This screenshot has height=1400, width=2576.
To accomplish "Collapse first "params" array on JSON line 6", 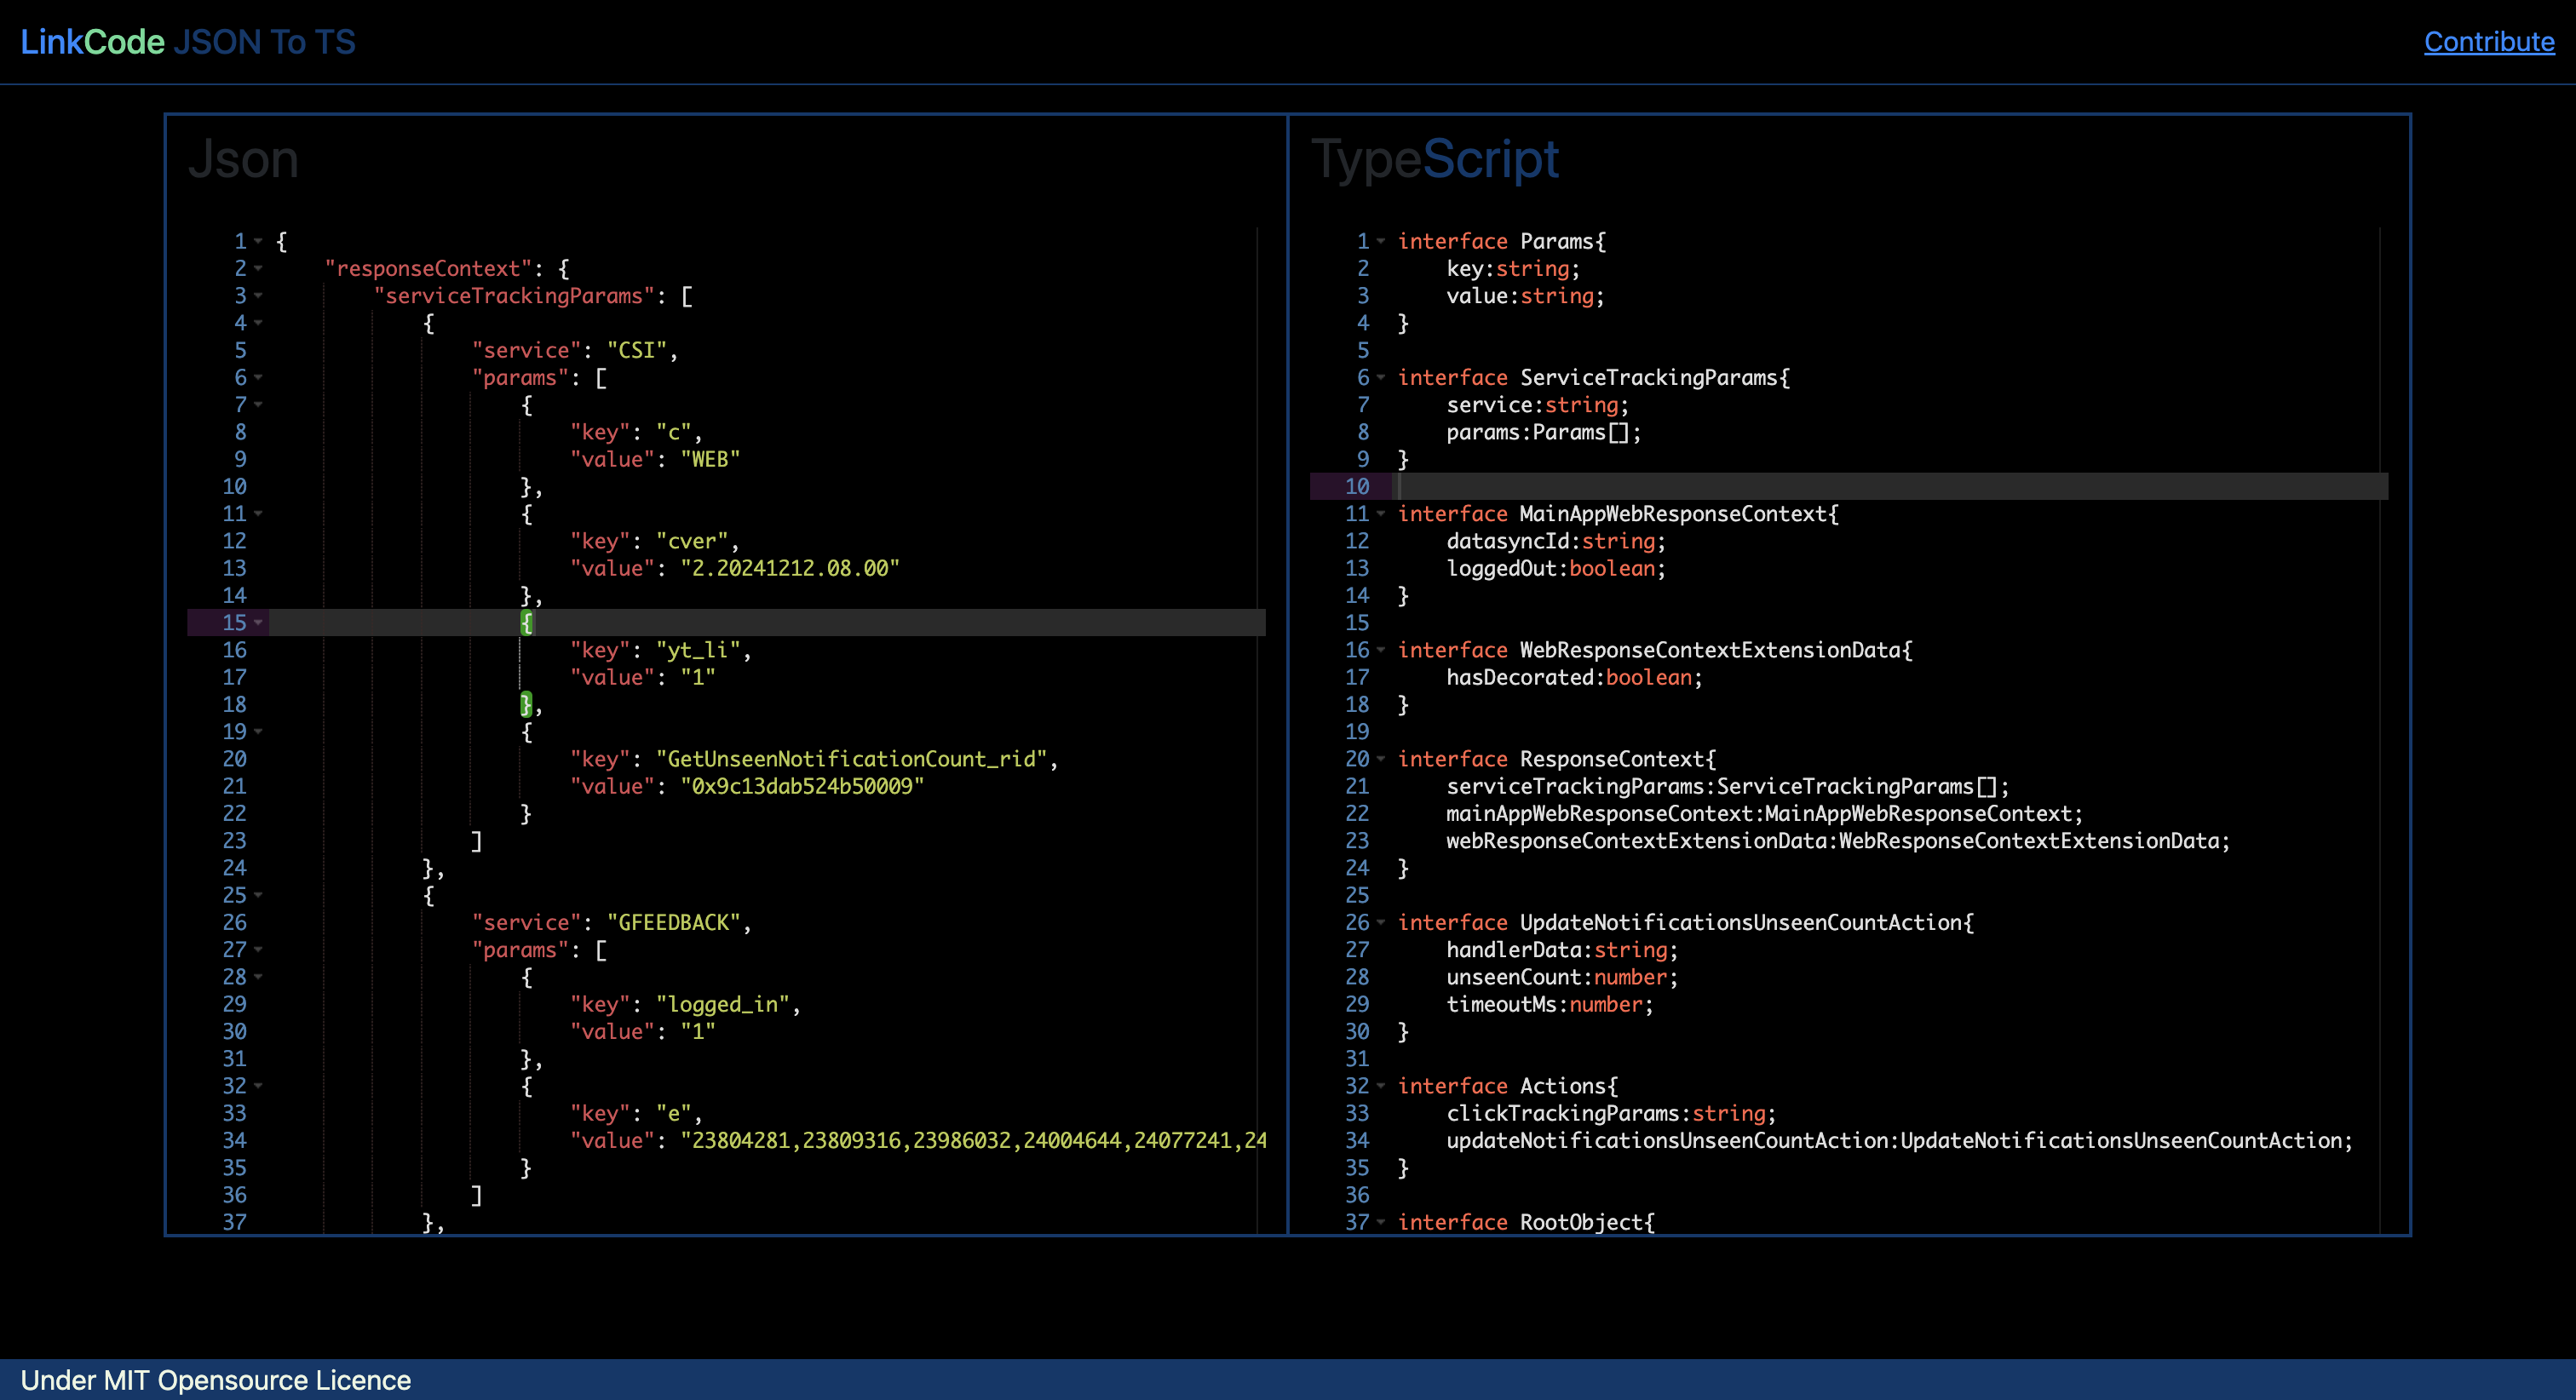I will (x=259, y=377).
